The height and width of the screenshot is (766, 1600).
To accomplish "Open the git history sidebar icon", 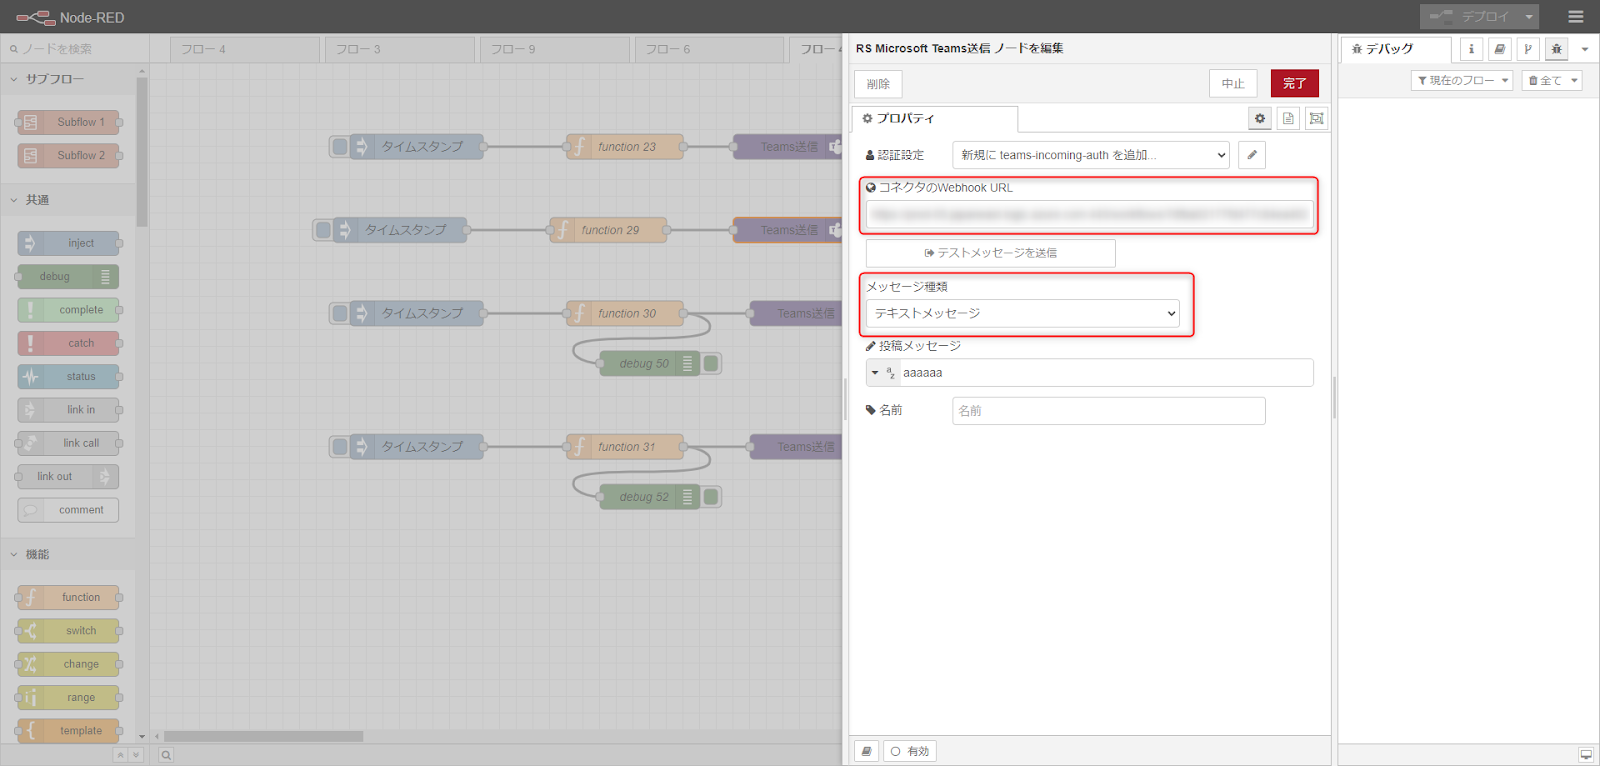I will 1528,49.
